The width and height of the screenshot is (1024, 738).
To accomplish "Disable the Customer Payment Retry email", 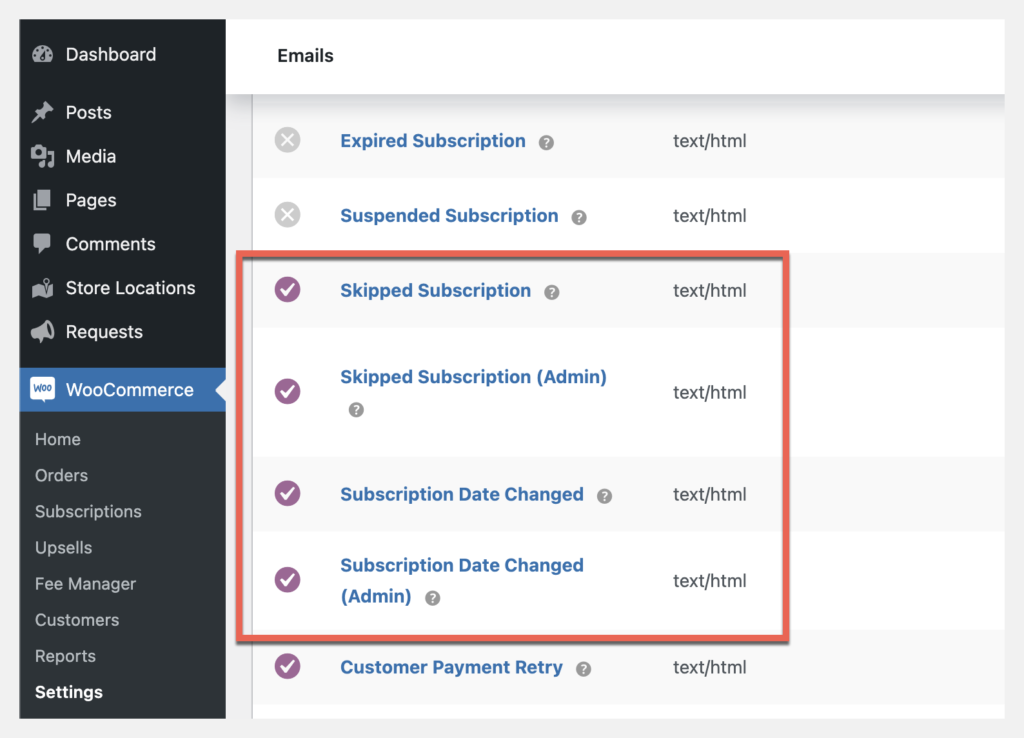I will 287,667.
